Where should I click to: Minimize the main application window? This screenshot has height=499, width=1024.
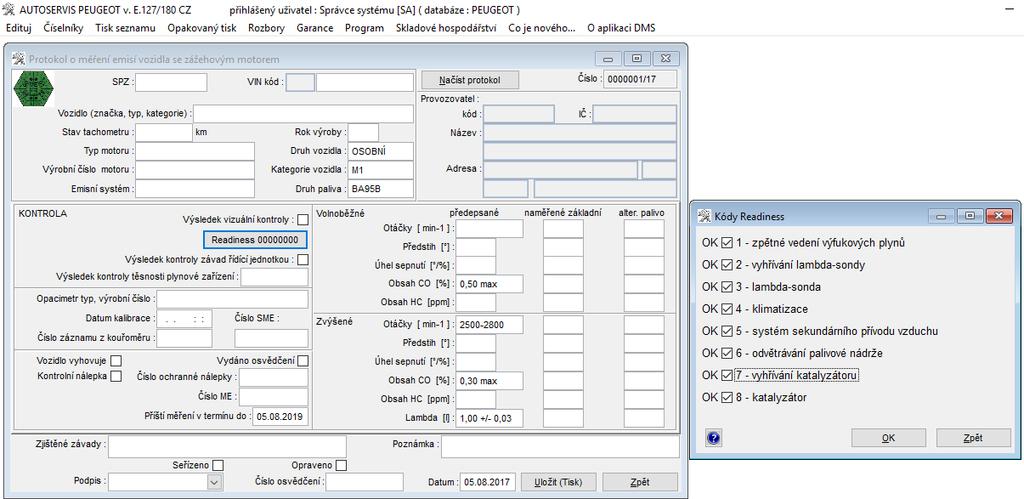1011,10
